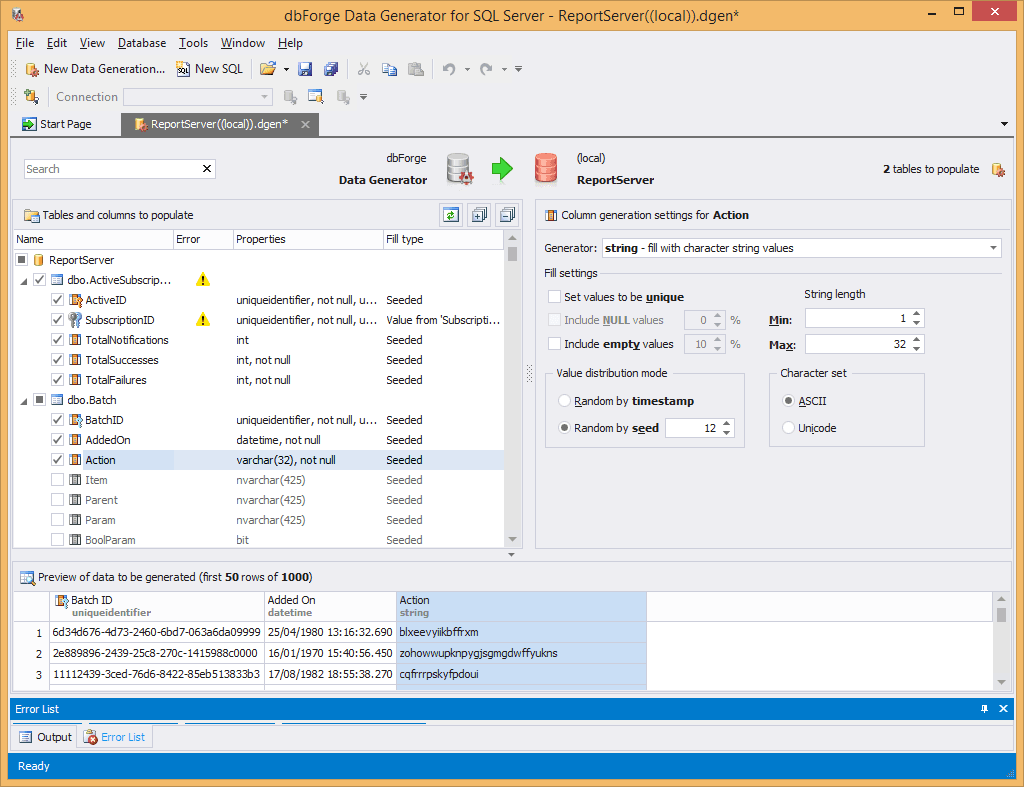Click the warning icon on dbo.ActiveSubscrip row
This screenshot has width=1024, height=787.
pos(203,280)
